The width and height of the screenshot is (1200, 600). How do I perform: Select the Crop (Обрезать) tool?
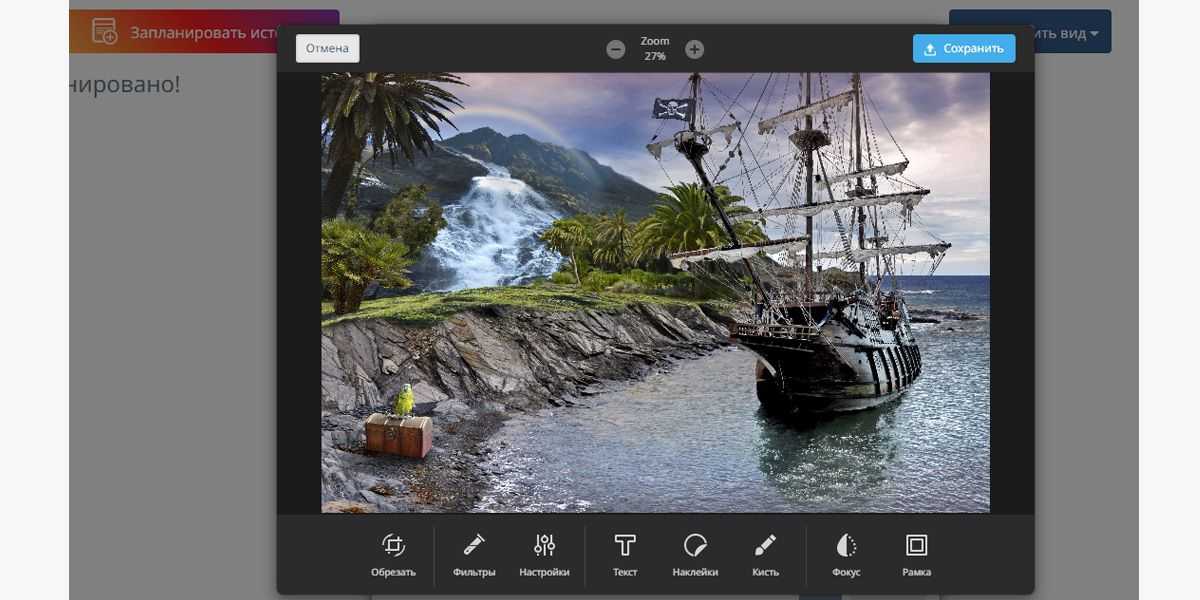click(x=393, y=555)
